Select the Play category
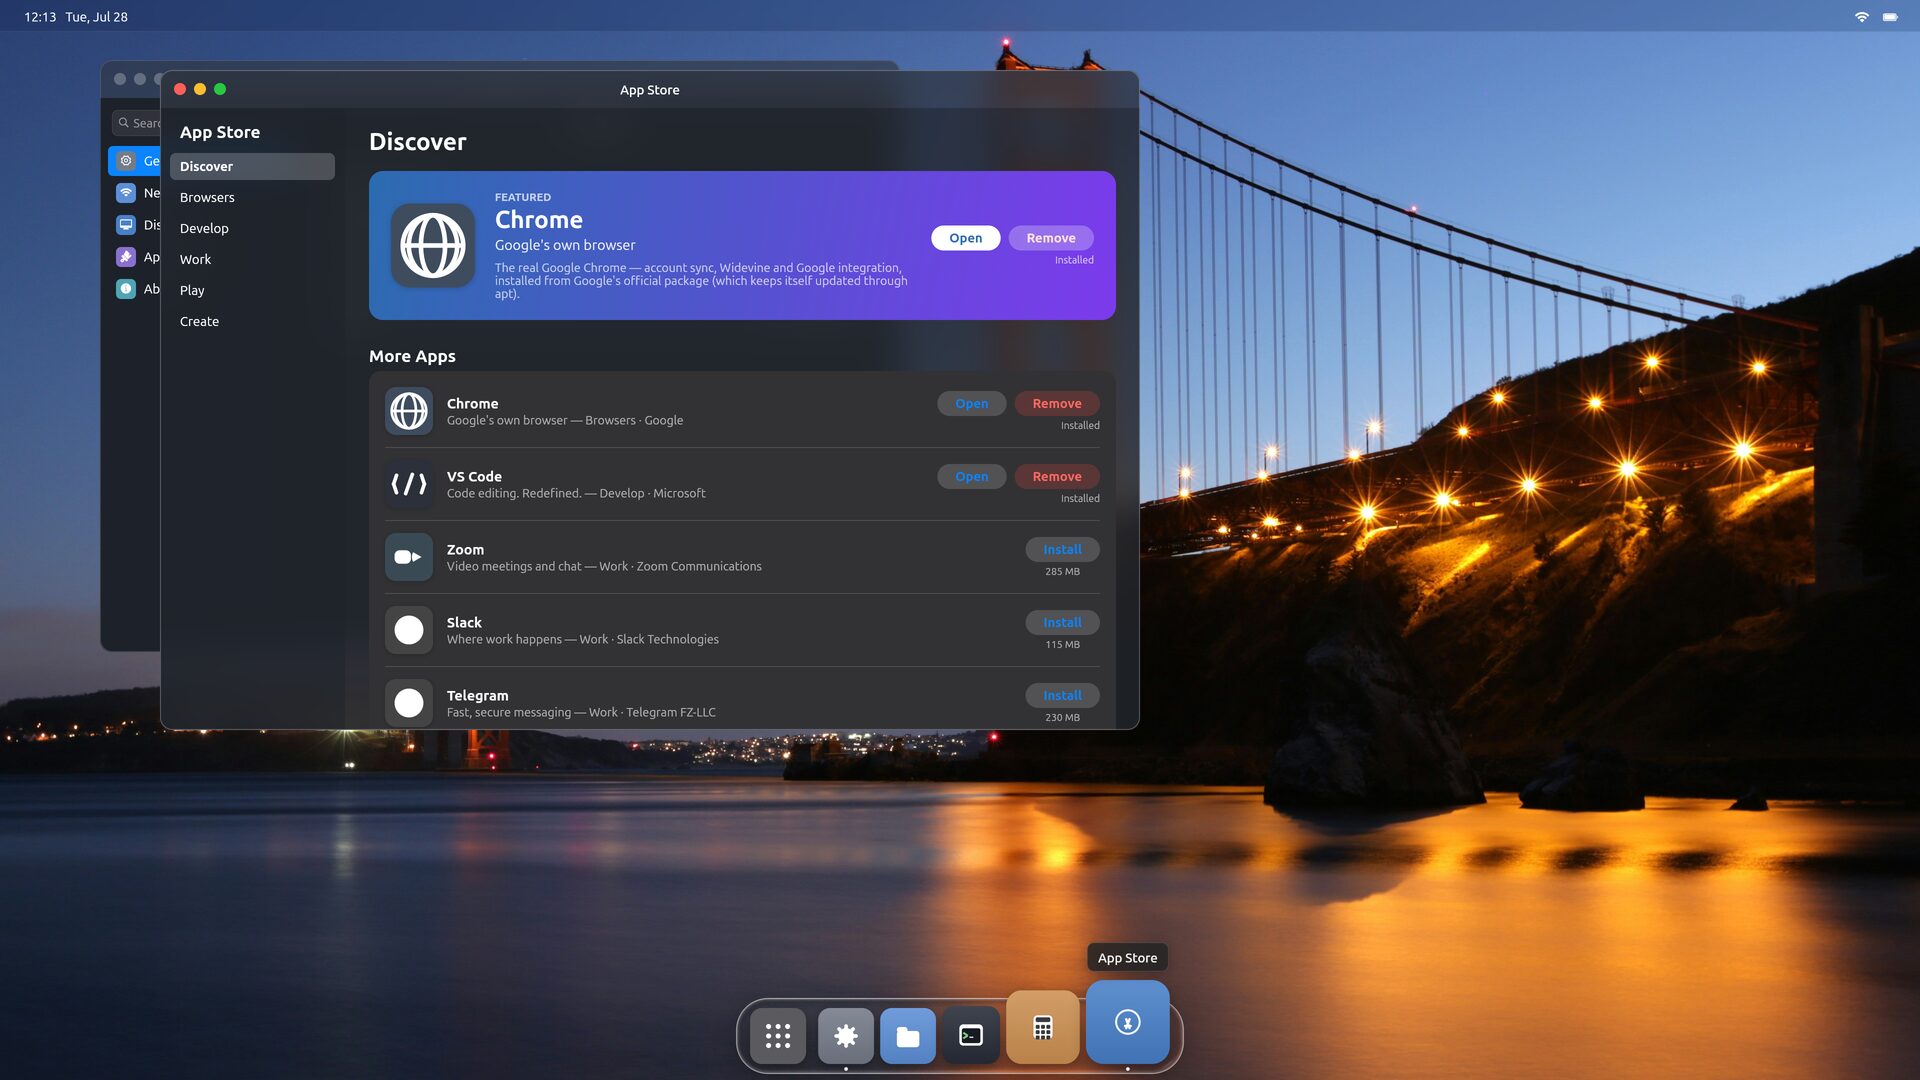The height and width of the screenshot is (1080, 1920). click(x=252, y=290)
